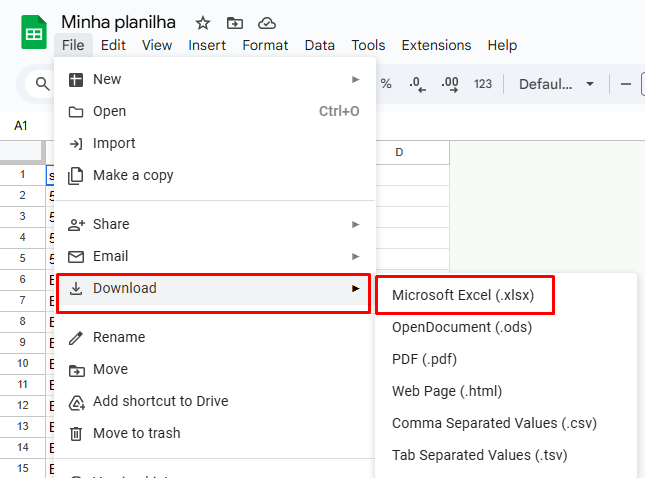The width and height of the screenshot is (645, 478).
Task: Click the Minha planilha title
Action: pyautogui.click(x=118, y=22)
